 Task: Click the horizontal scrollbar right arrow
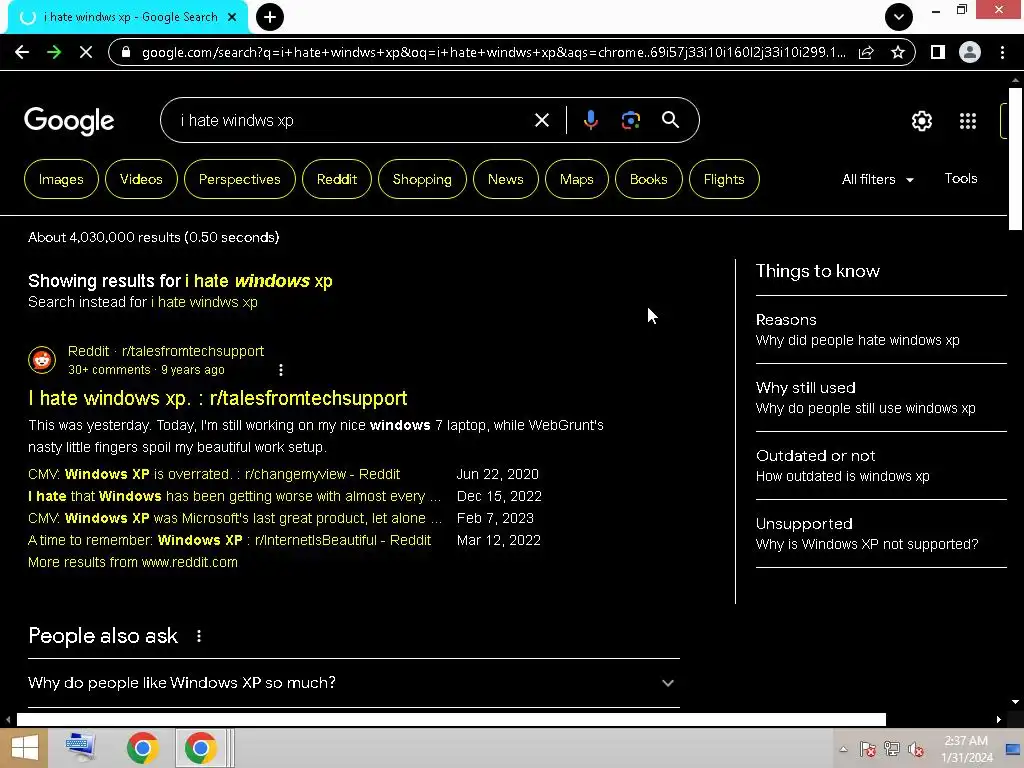click(x=999, y=720)
